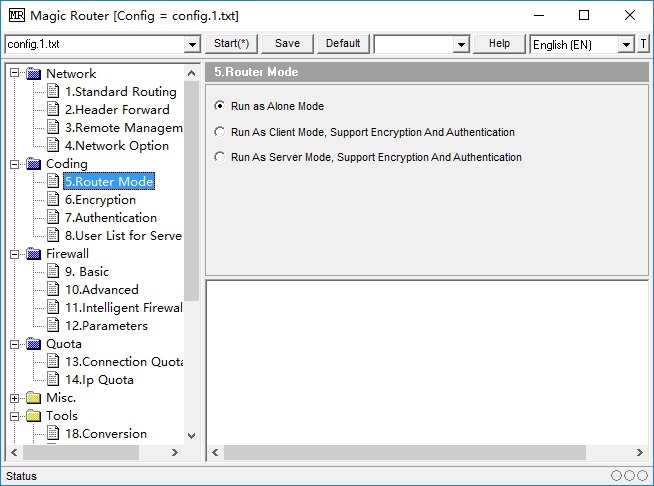Viewport: 654px width, 486px height.
Task: Collapse the Firewall tree node
Action: click(x=15, y=254)
